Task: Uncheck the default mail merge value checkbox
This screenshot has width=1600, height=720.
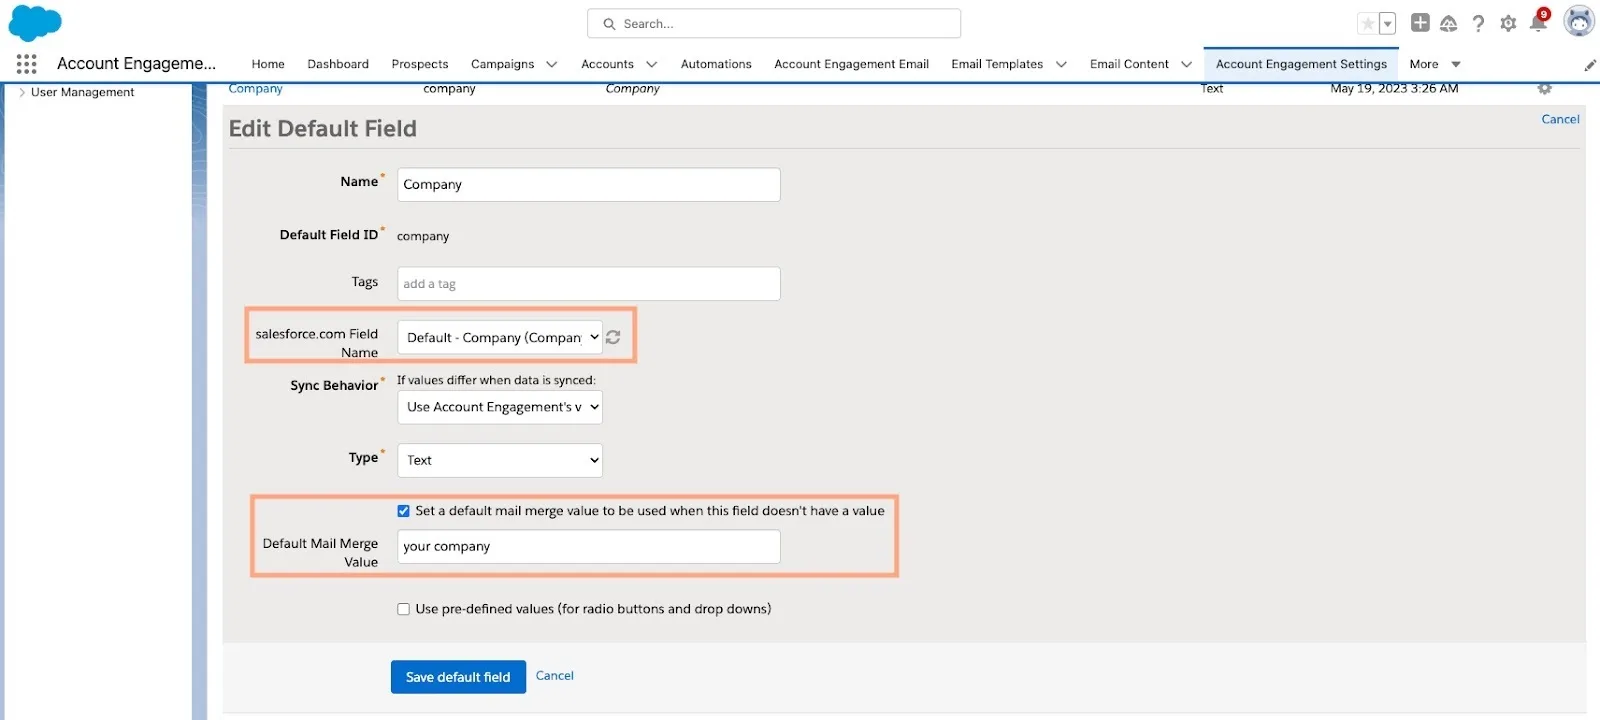Action: 404,511
